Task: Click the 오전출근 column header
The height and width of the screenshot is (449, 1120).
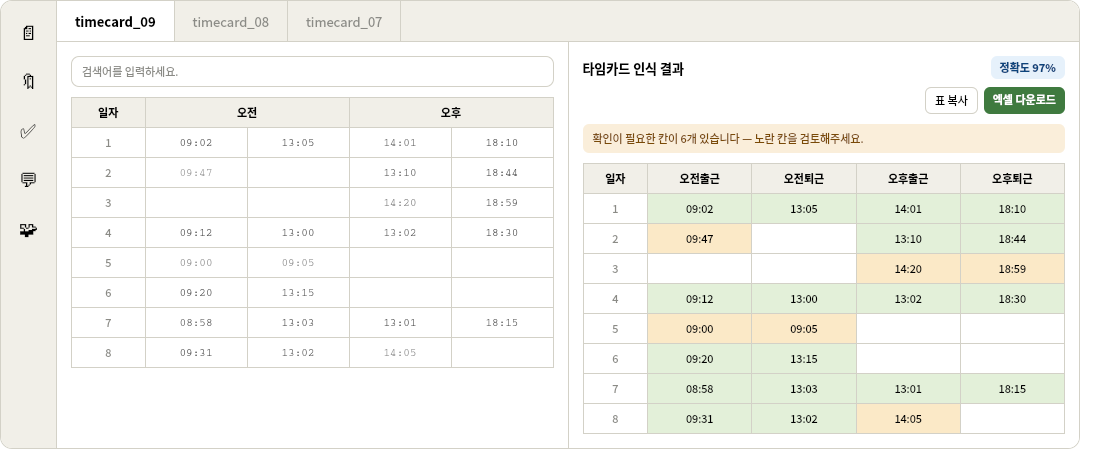Action: pos(699,178)
